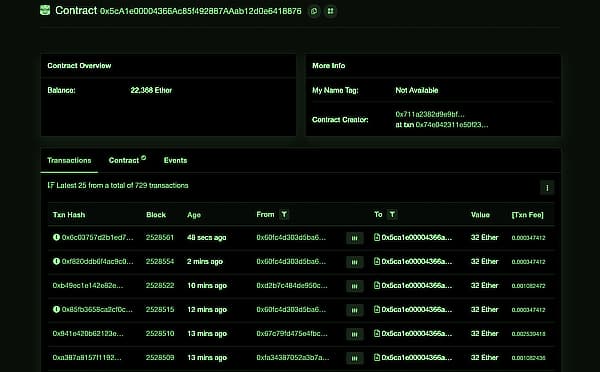Open sender address 0xfa34387052a3b7a
Screen dimensions: 600x372
pos(293,357)
